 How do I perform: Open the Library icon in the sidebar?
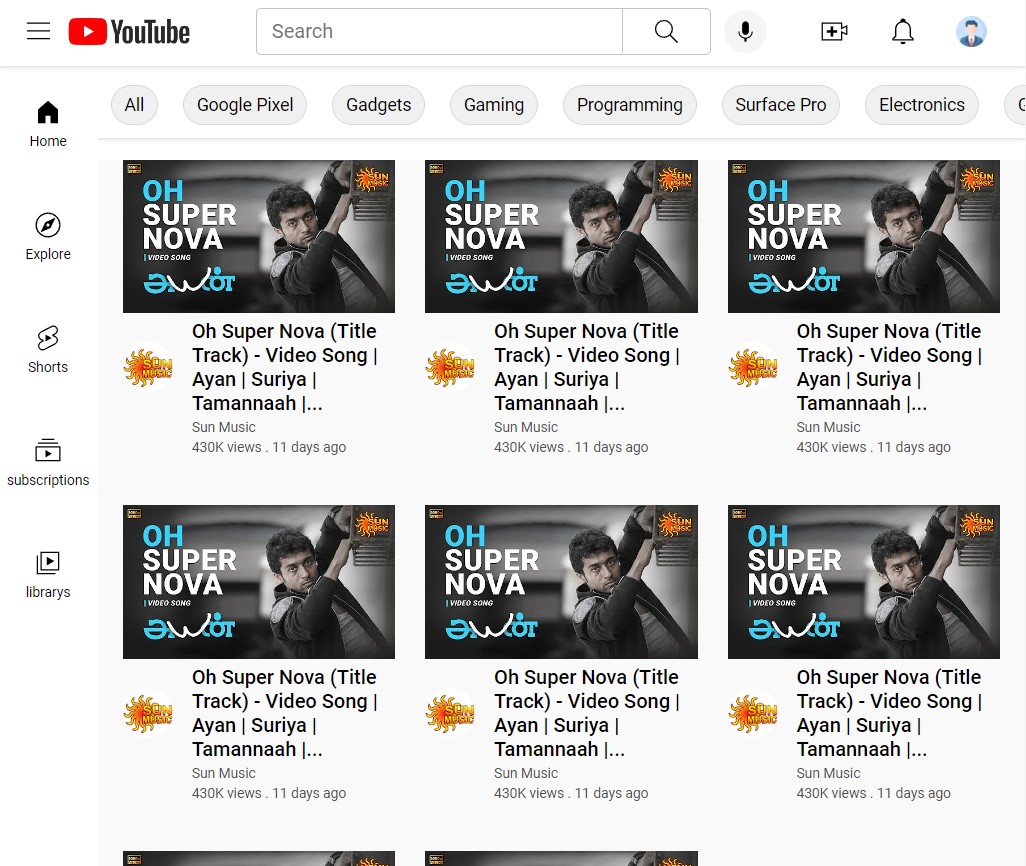tap(47, 563)
